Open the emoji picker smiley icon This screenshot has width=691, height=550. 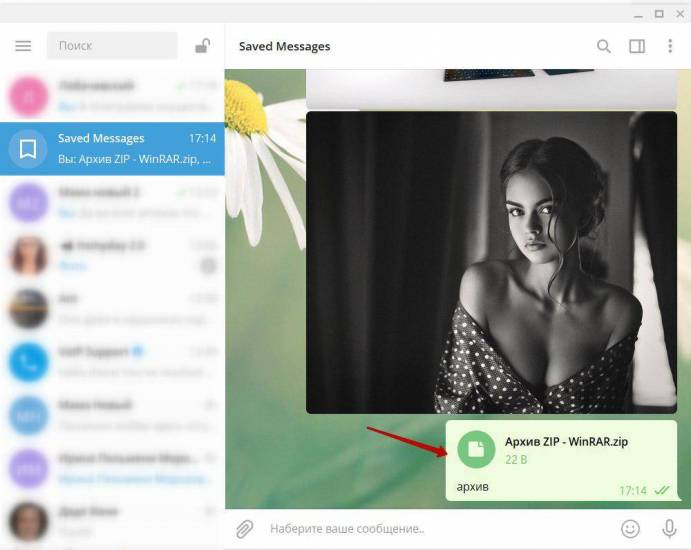630,528
